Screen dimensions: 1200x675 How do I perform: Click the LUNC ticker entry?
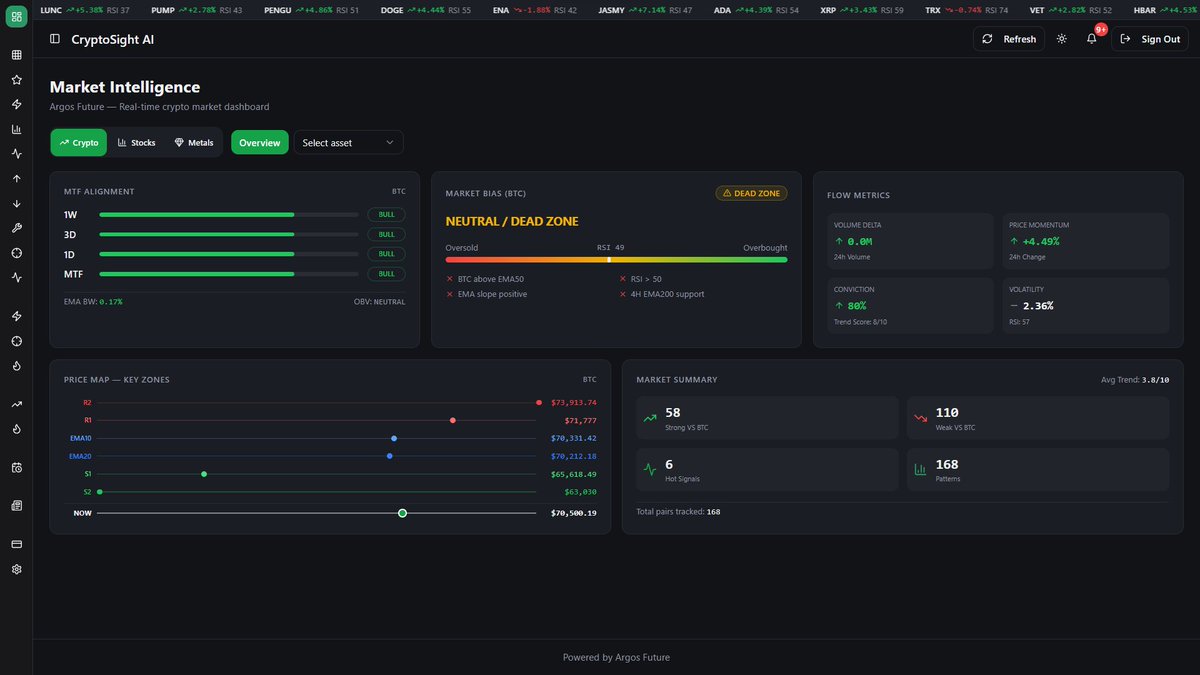(x=85, y=10)
